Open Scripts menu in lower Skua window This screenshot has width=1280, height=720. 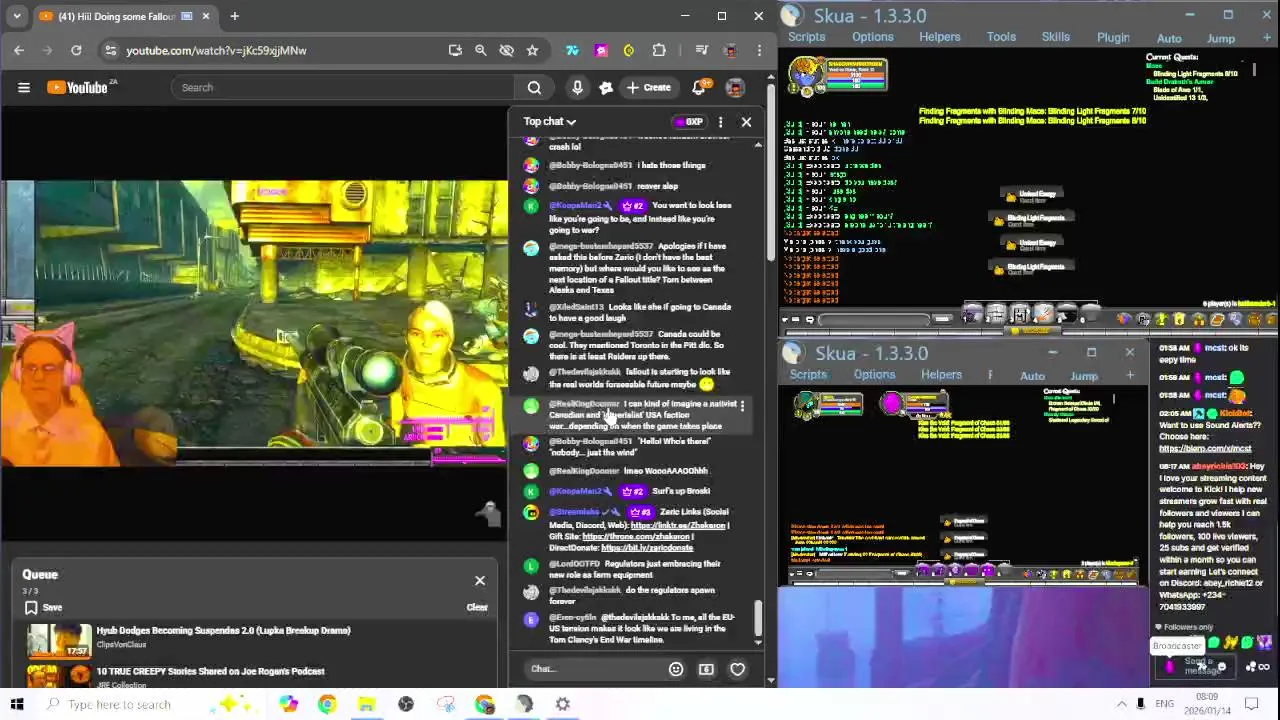(808, 375)
